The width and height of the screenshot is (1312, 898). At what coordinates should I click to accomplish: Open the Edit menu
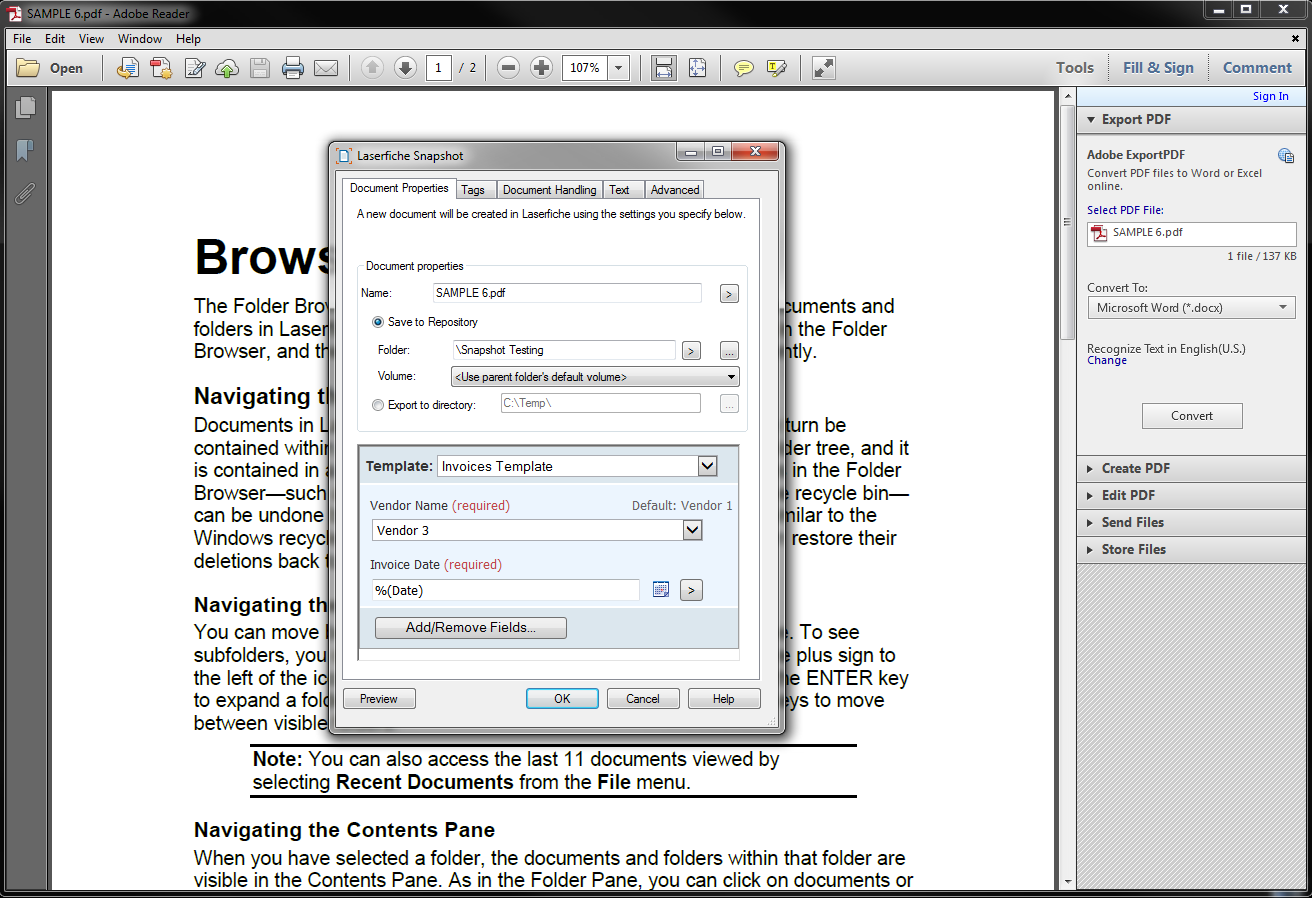pyautogui.click(x=55, y=39)
